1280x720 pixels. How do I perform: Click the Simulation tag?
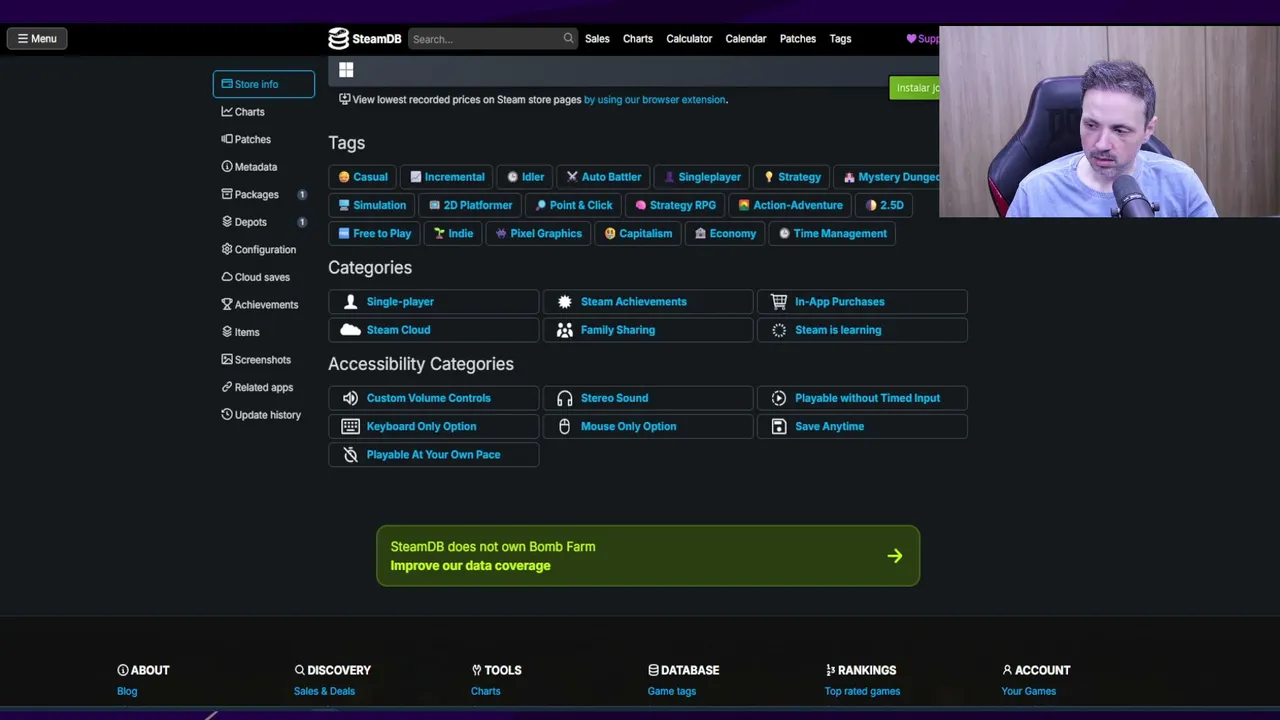click(372, 205)
